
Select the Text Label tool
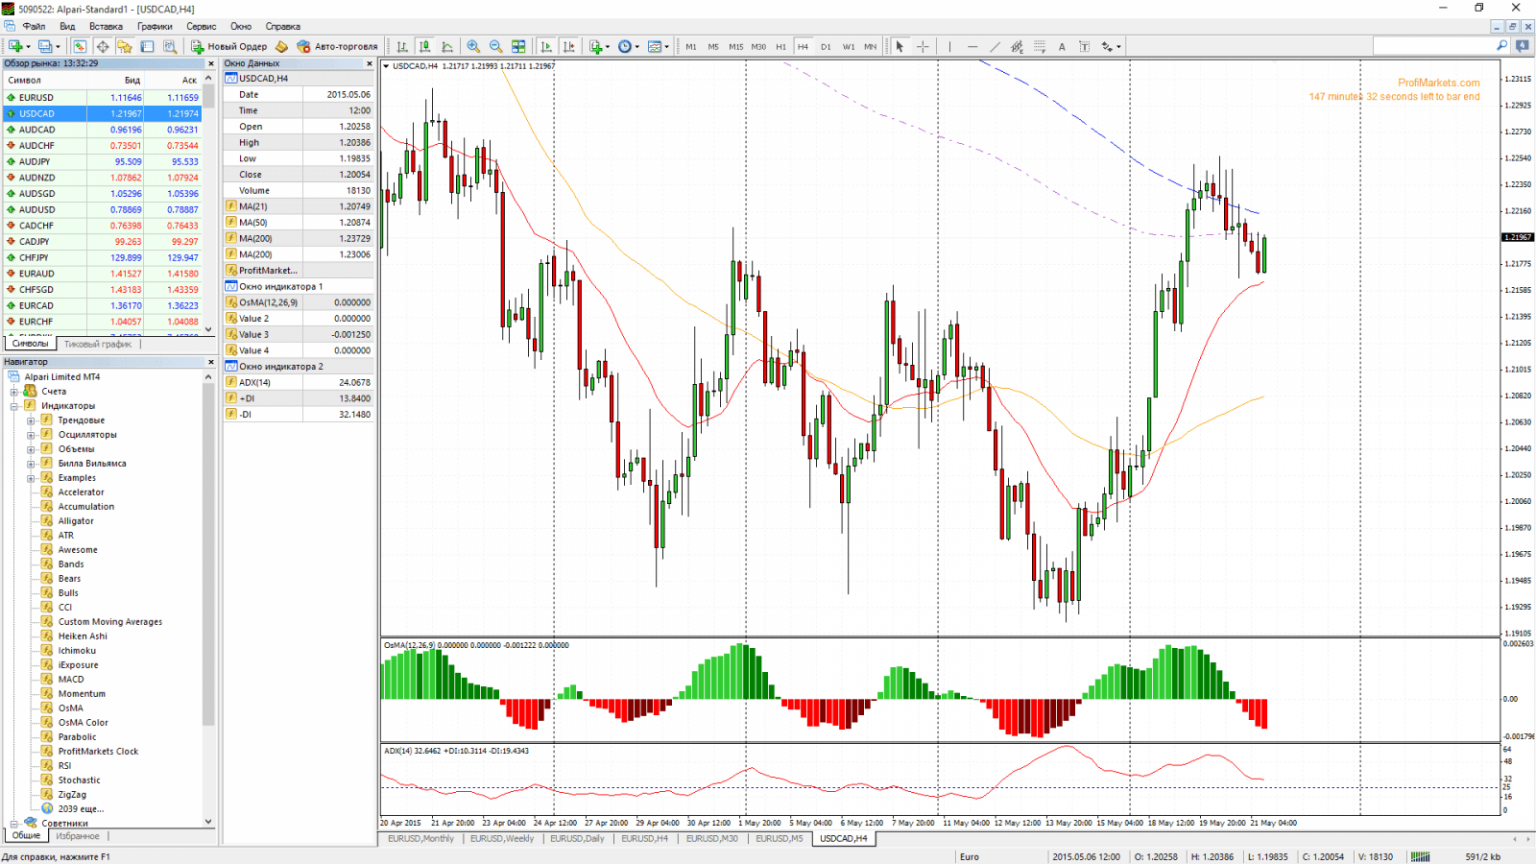click(x=1084, y=46)
